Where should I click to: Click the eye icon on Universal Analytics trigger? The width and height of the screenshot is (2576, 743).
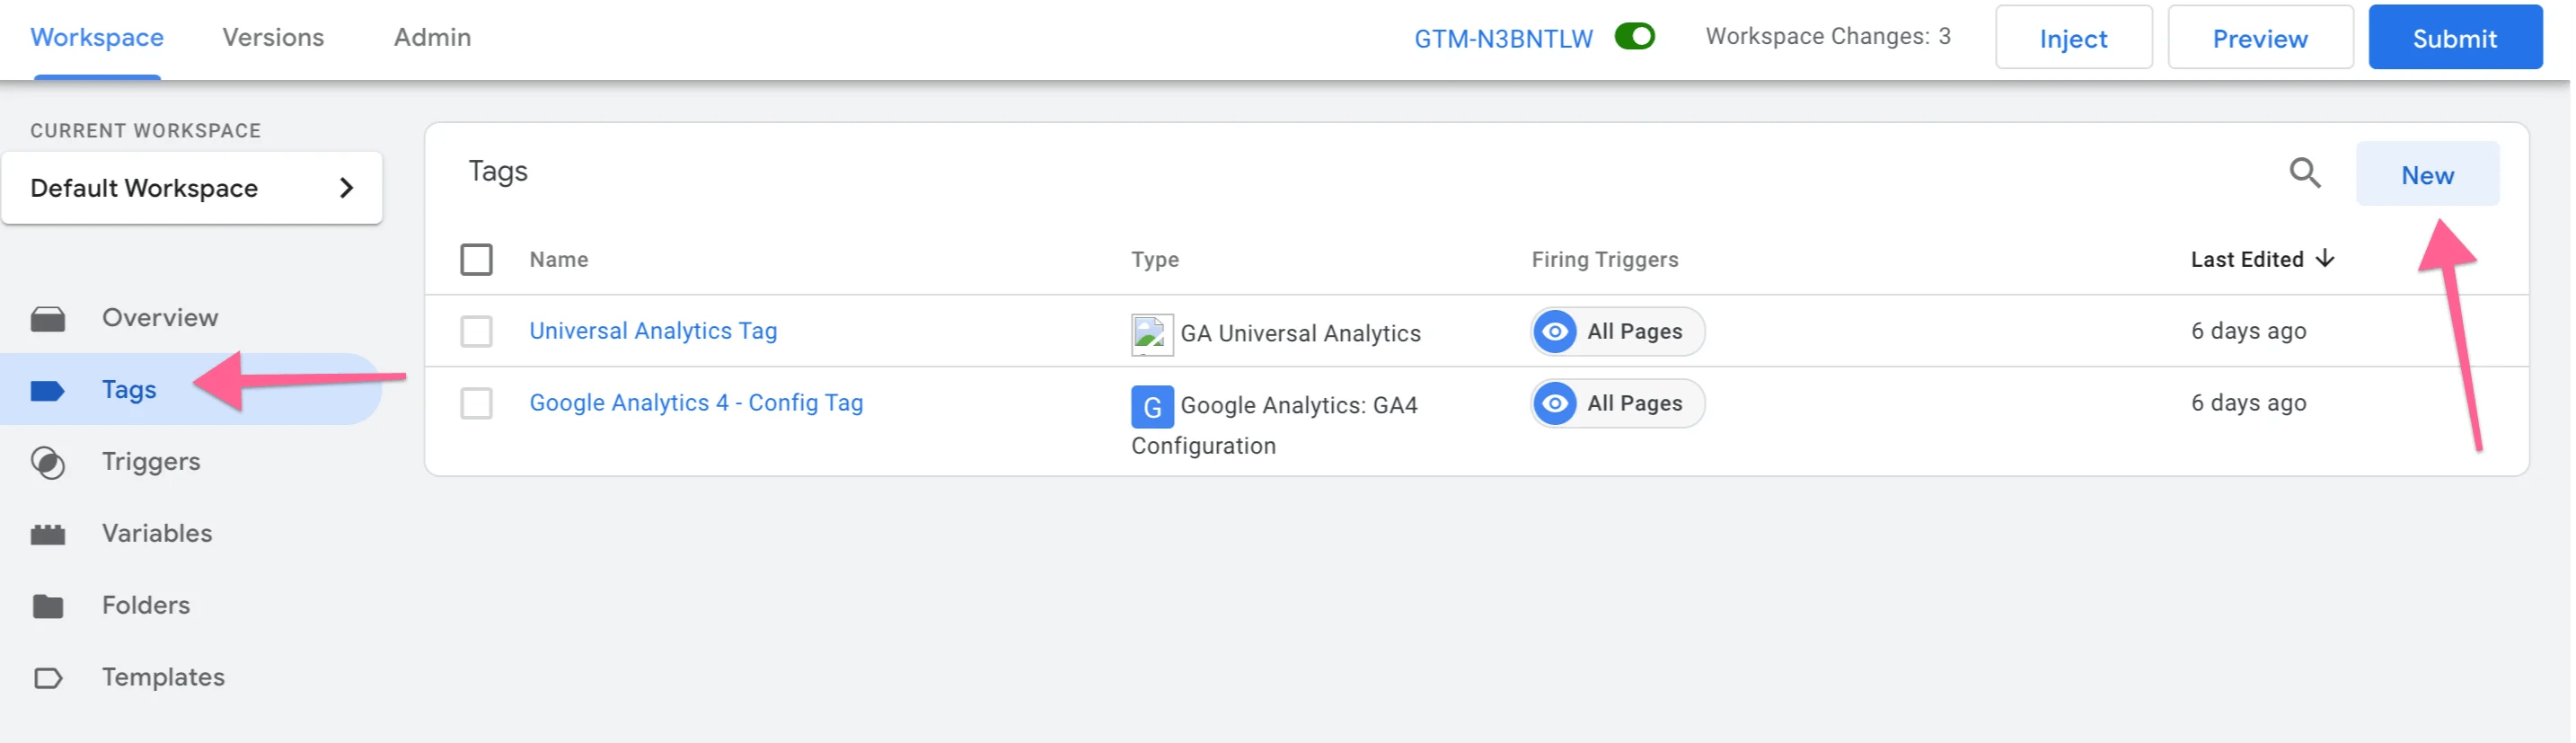coord(1554,332)
